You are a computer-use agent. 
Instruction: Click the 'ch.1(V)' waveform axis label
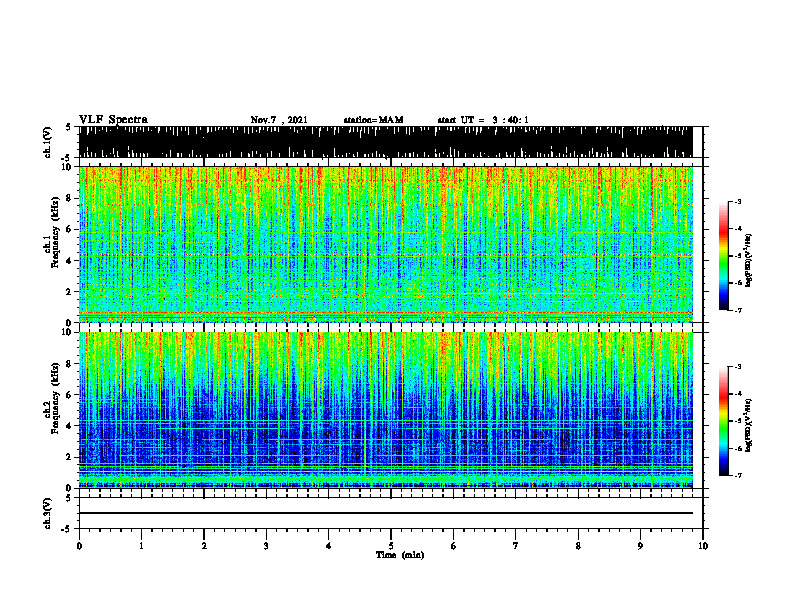click(47, 142)
